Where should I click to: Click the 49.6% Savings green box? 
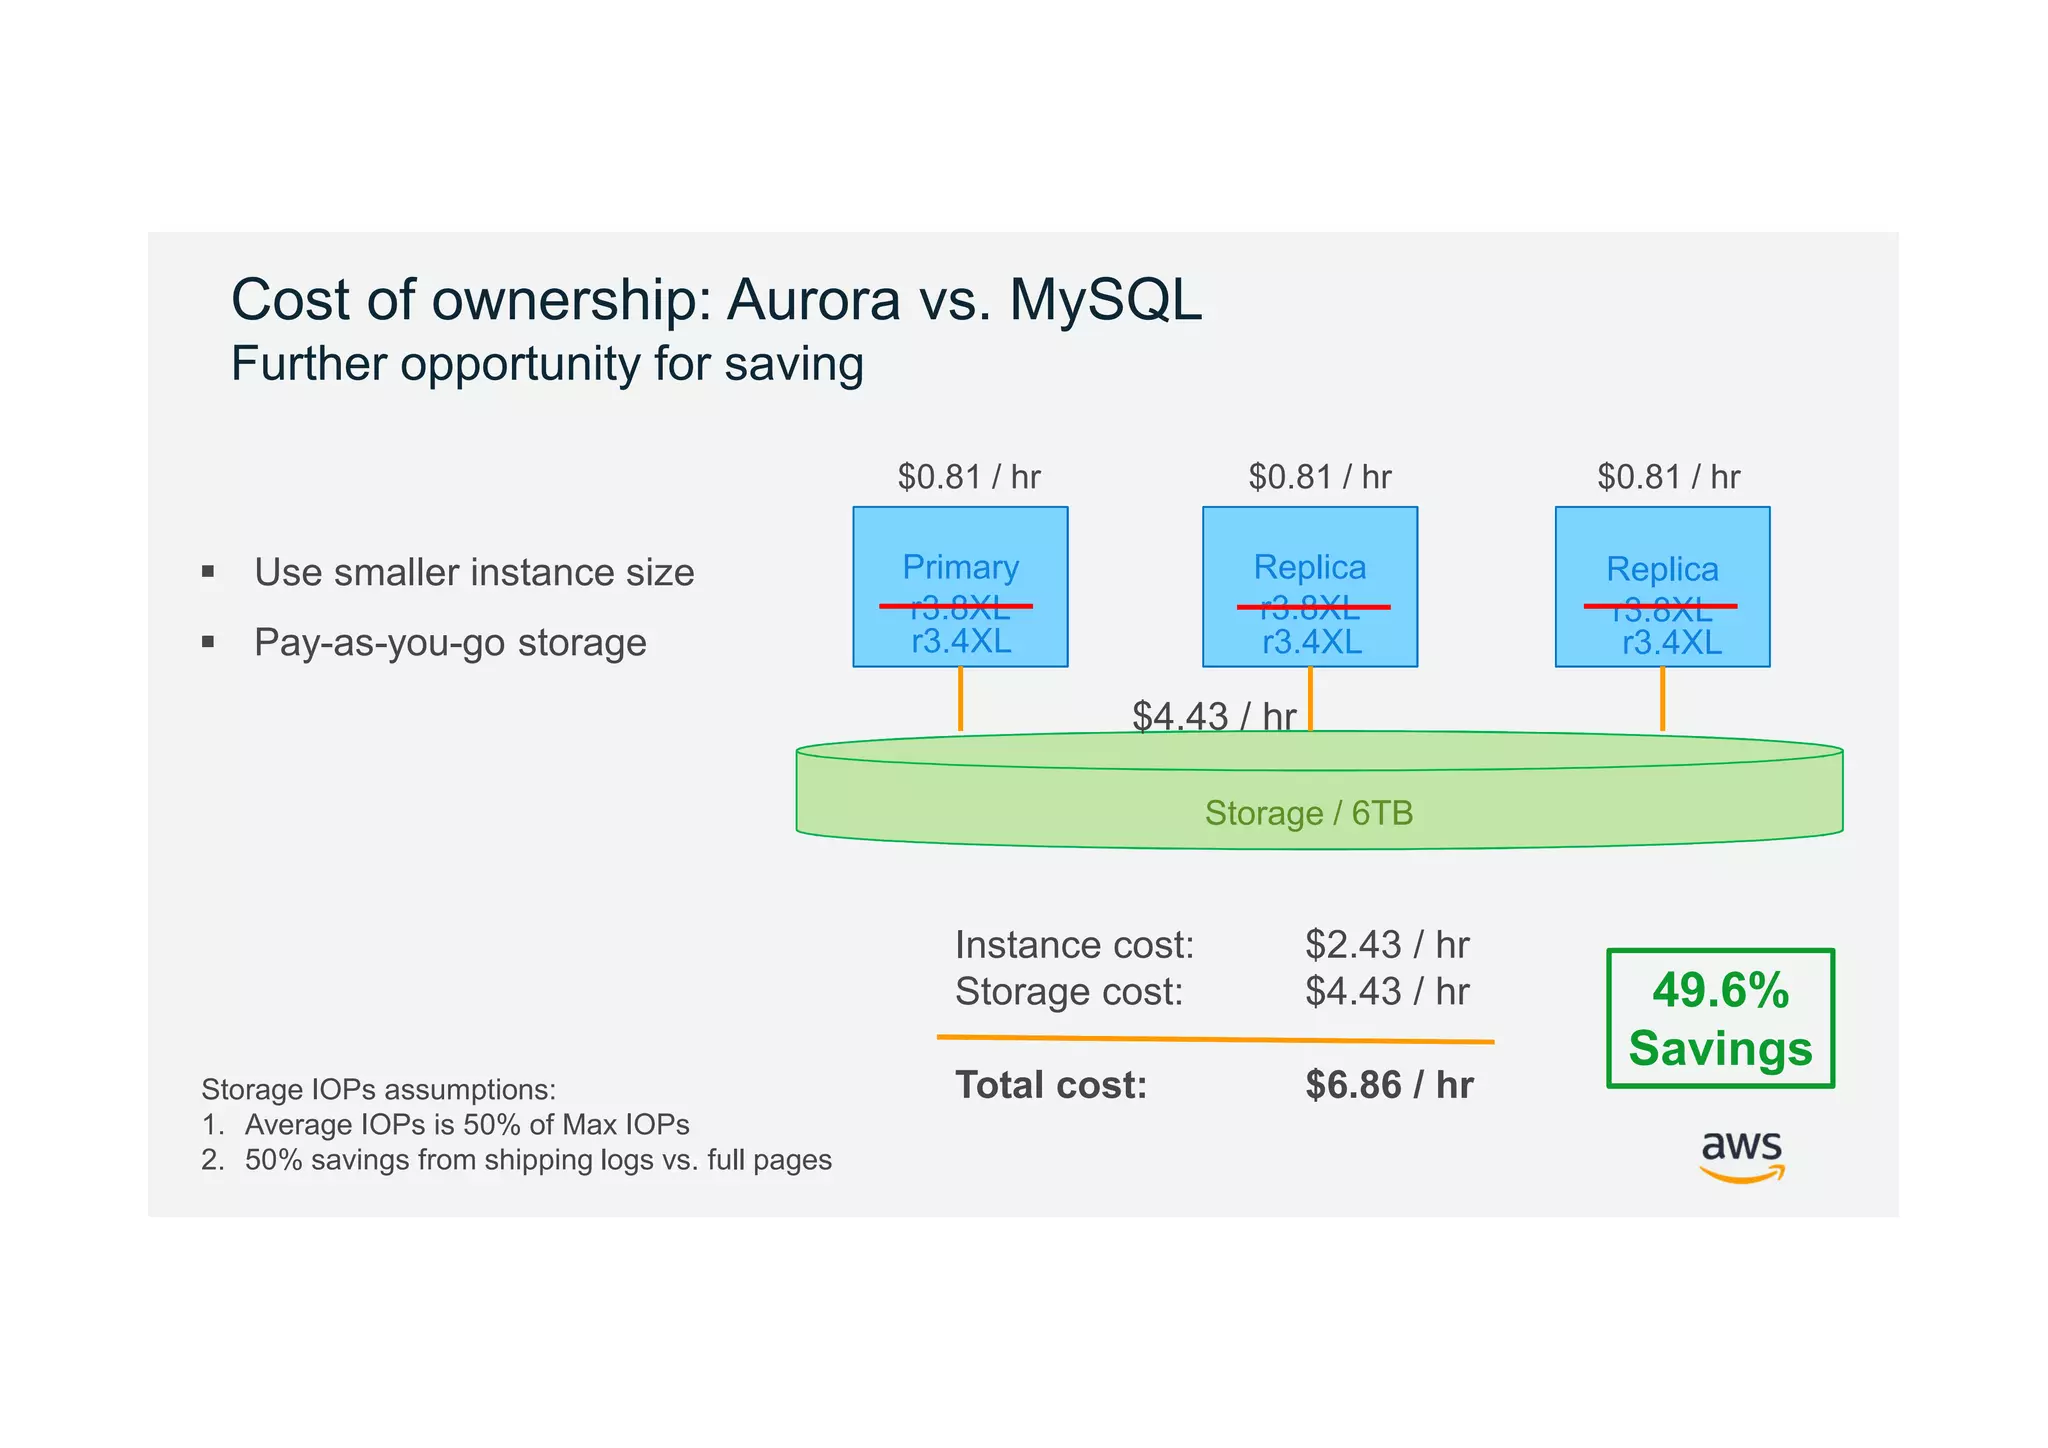click(x=1719, y=1018)
